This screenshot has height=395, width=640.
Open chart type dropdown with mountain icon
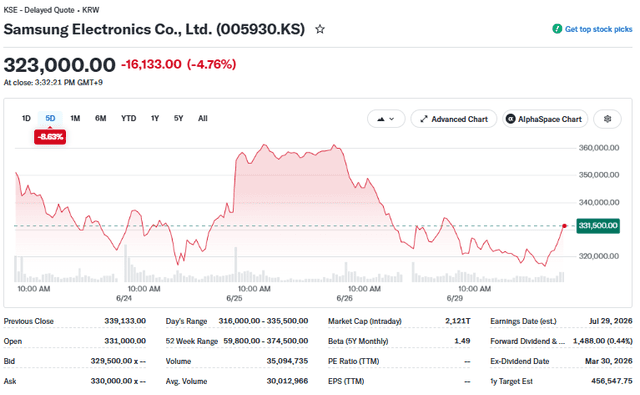(386, 119)
